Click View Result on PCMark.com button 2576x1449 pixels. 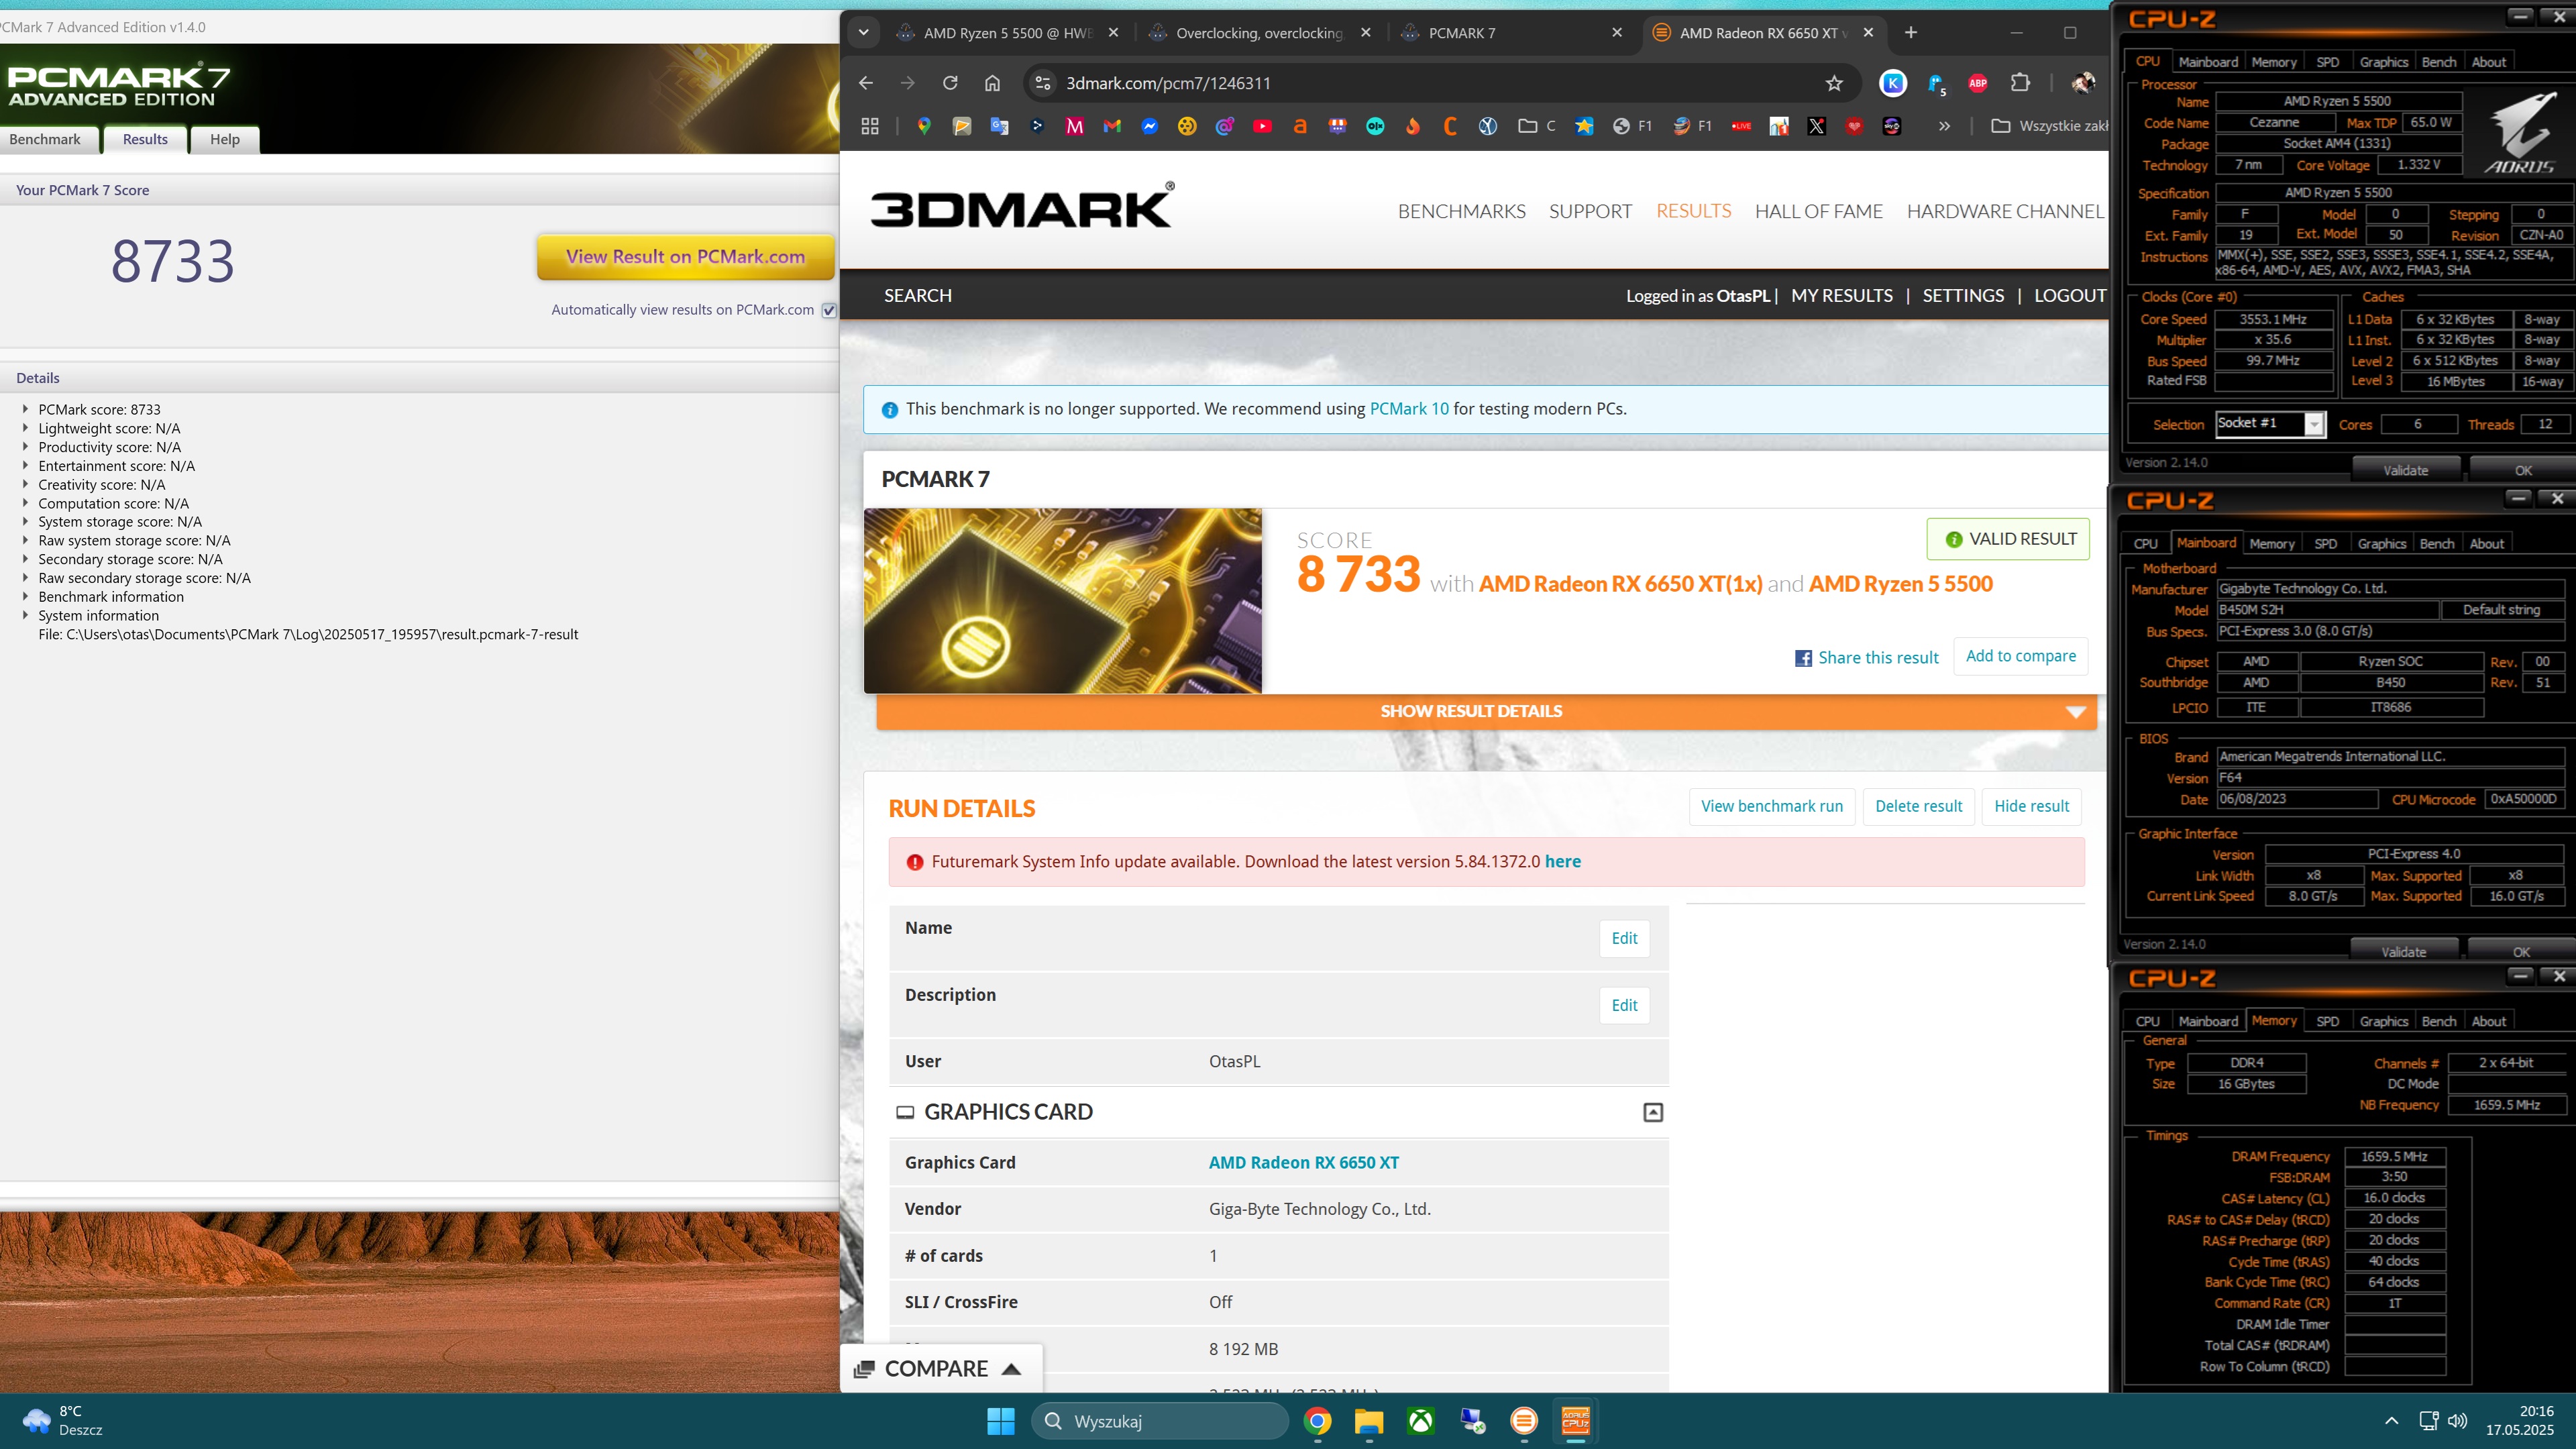tap(686, 257)
